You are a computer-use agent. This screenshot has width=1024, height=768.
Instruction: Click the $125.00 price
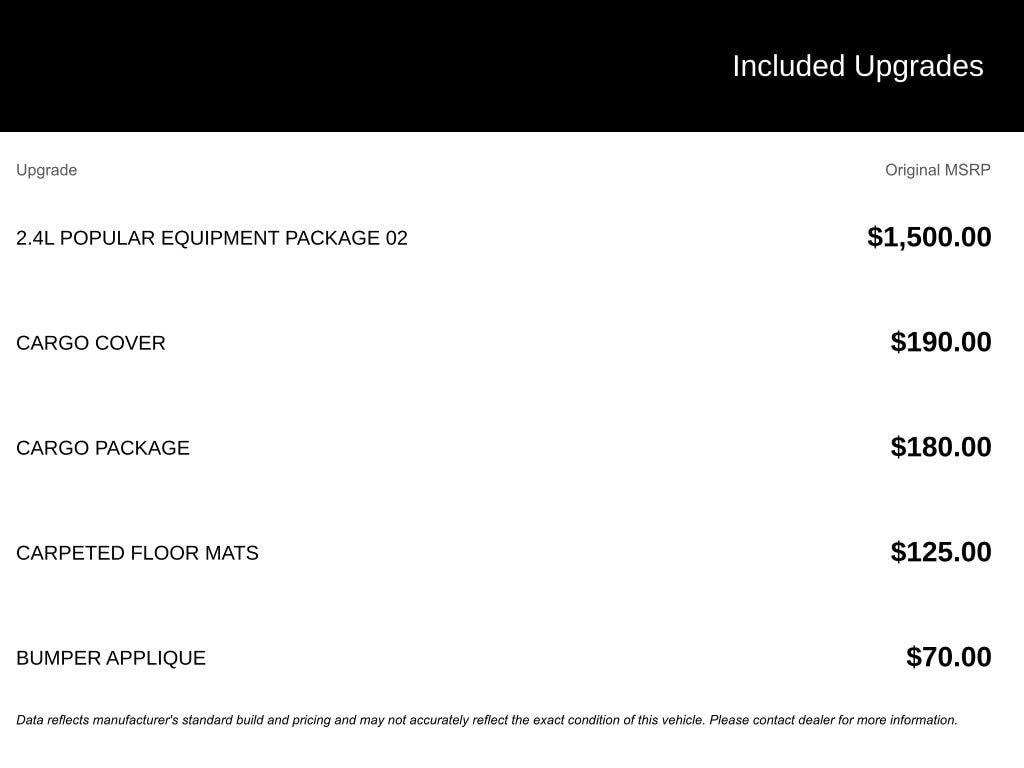941,552
